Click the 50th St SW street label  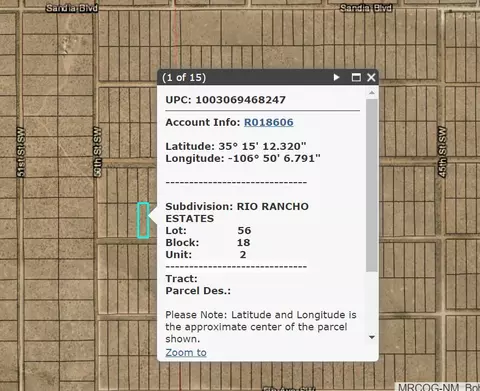97,152
